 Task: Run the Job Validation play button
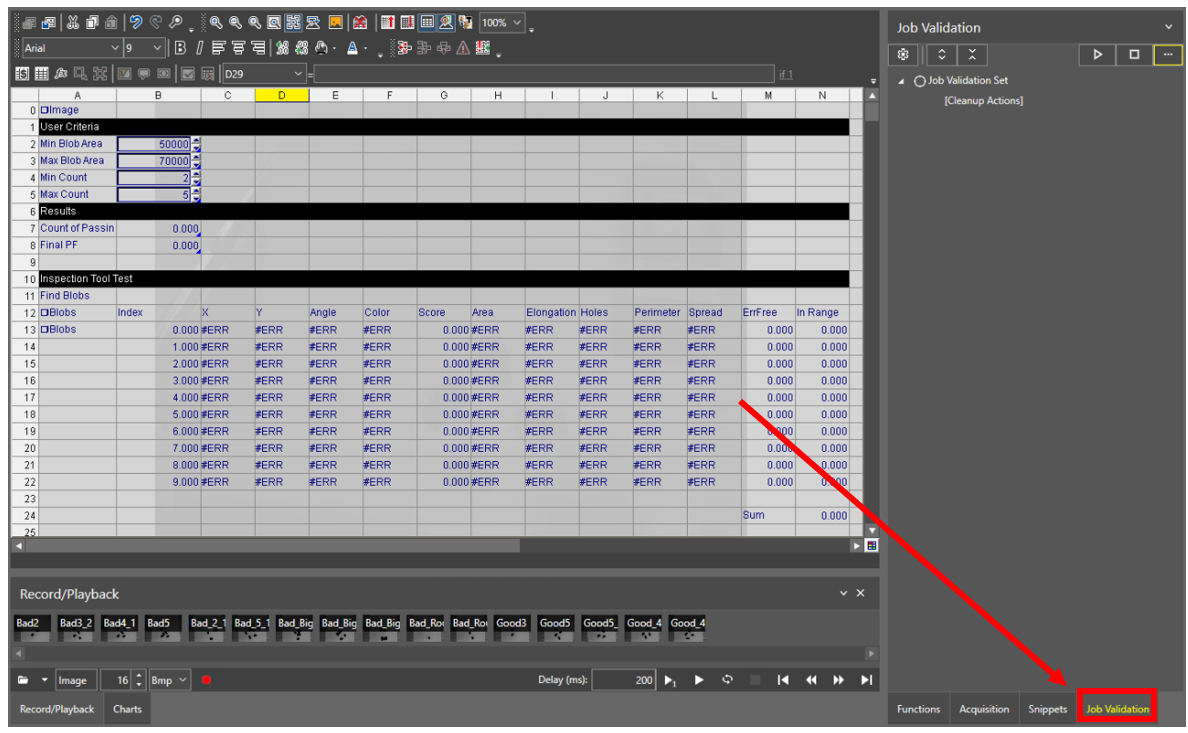pos(1097,55)
